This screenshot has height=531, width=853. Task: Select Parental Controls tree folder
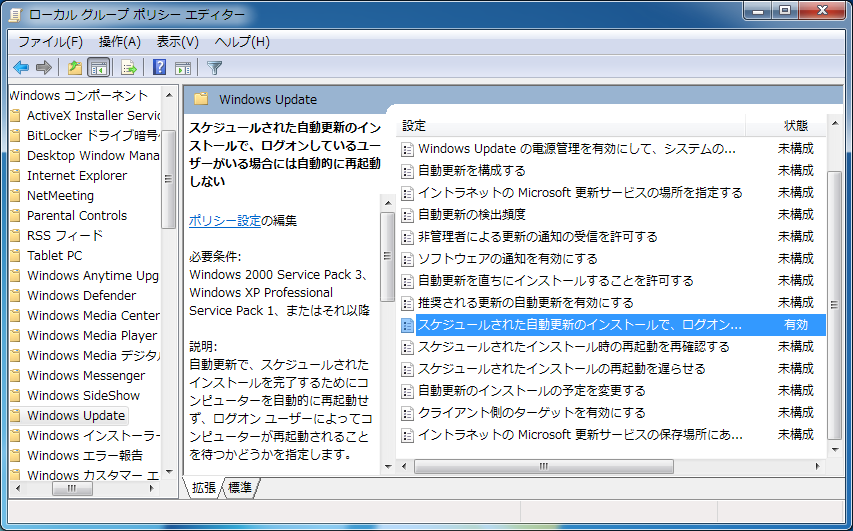pos(77,215)
